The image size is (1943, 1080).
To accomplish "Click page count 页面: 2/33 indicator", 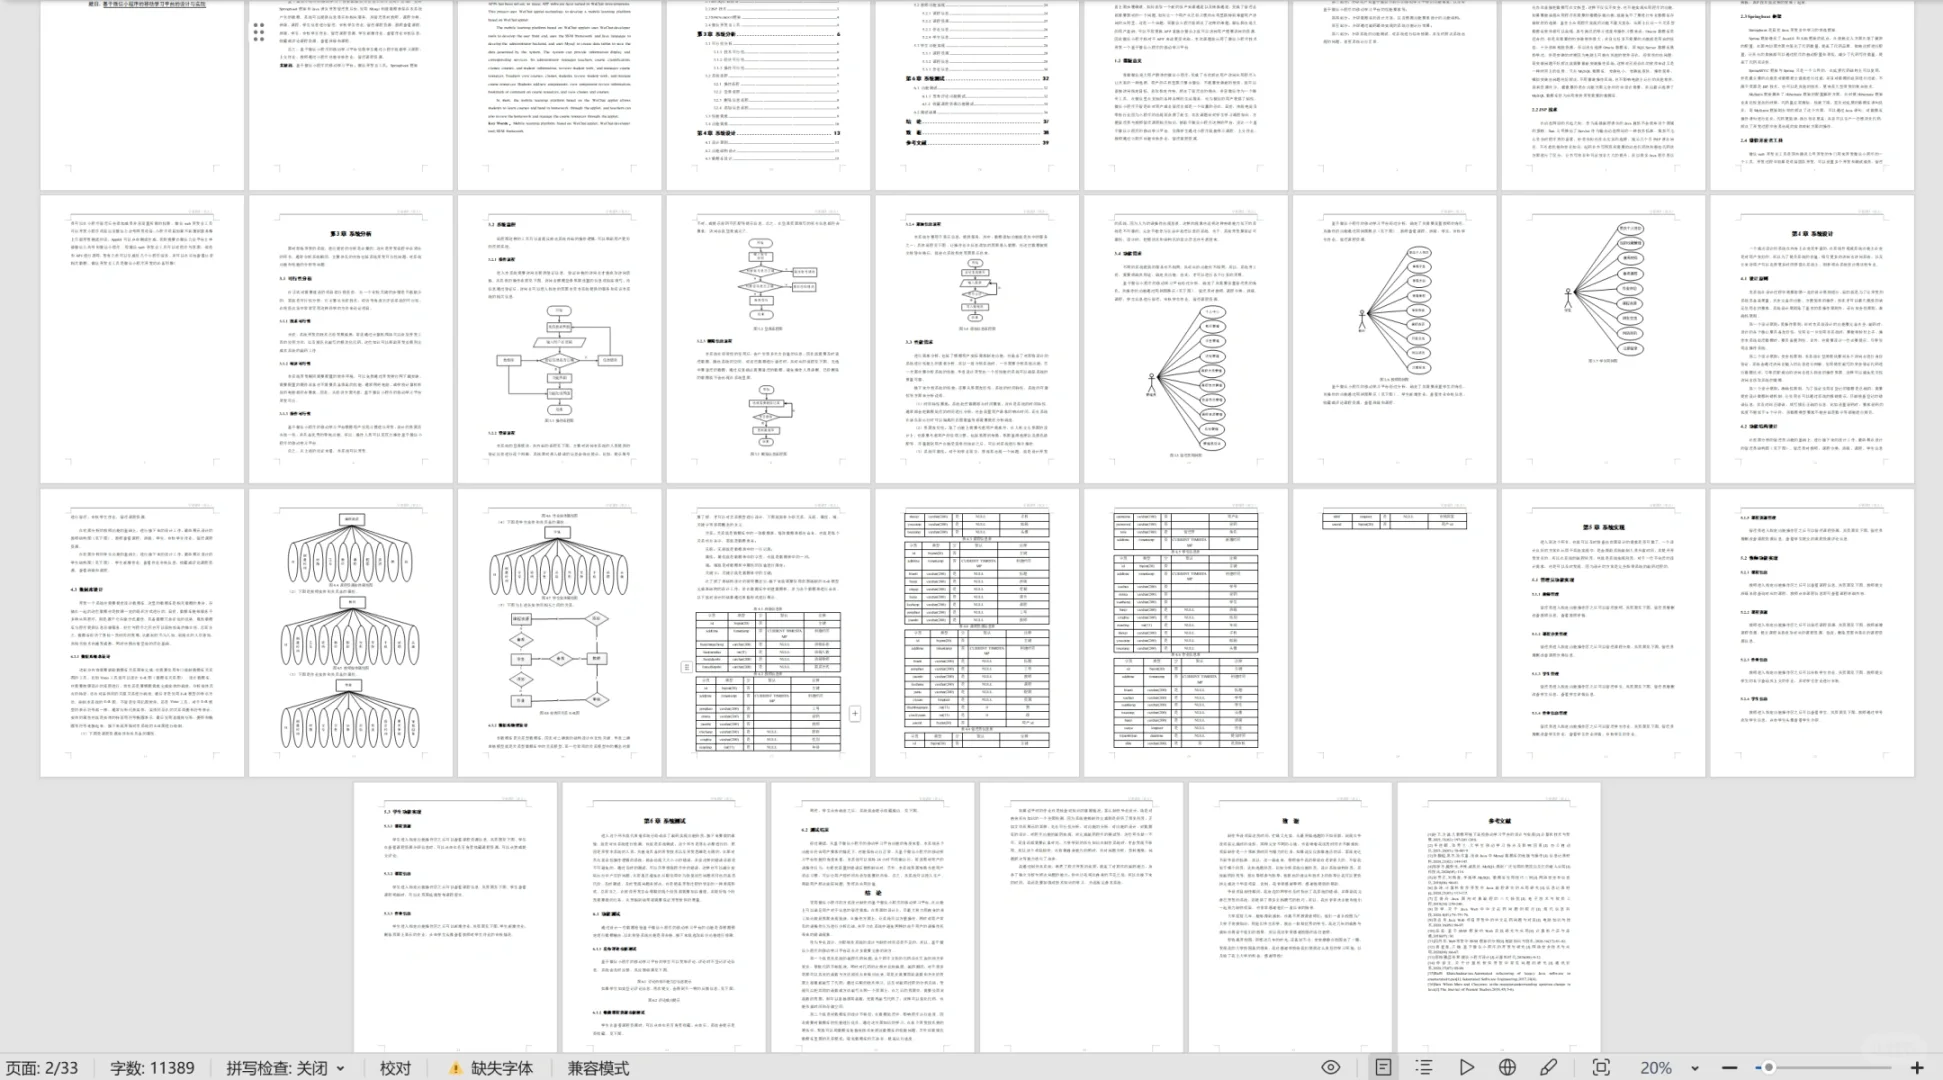I will (42, 1068).
